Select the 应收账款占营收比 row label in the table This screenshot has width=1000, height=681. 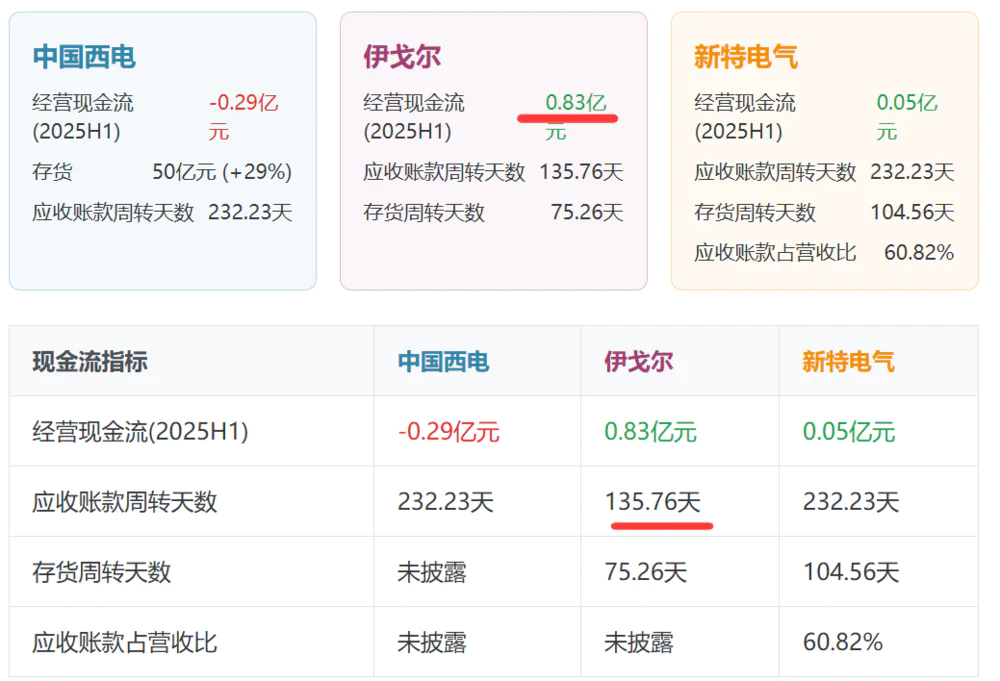tap(124, 642)
